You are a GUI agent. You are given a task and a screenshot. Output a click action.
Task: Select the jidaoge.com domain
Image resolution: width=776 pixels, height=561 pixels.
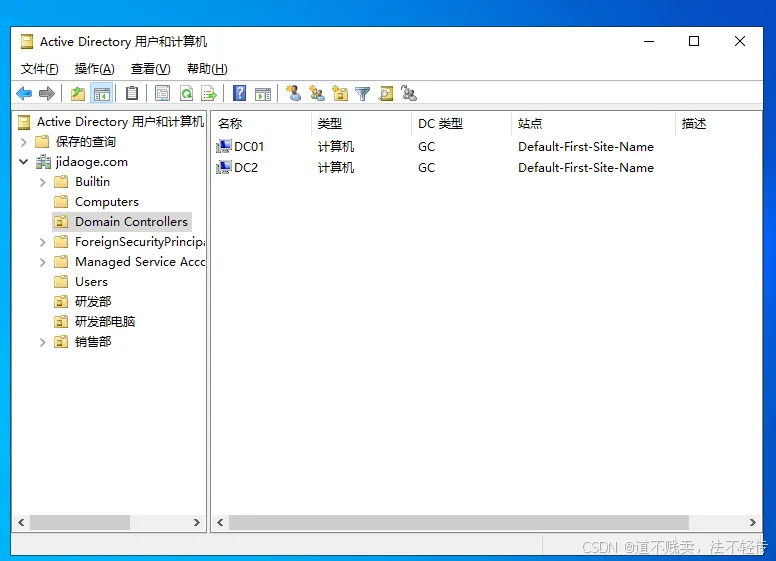[x=92, y=162]
